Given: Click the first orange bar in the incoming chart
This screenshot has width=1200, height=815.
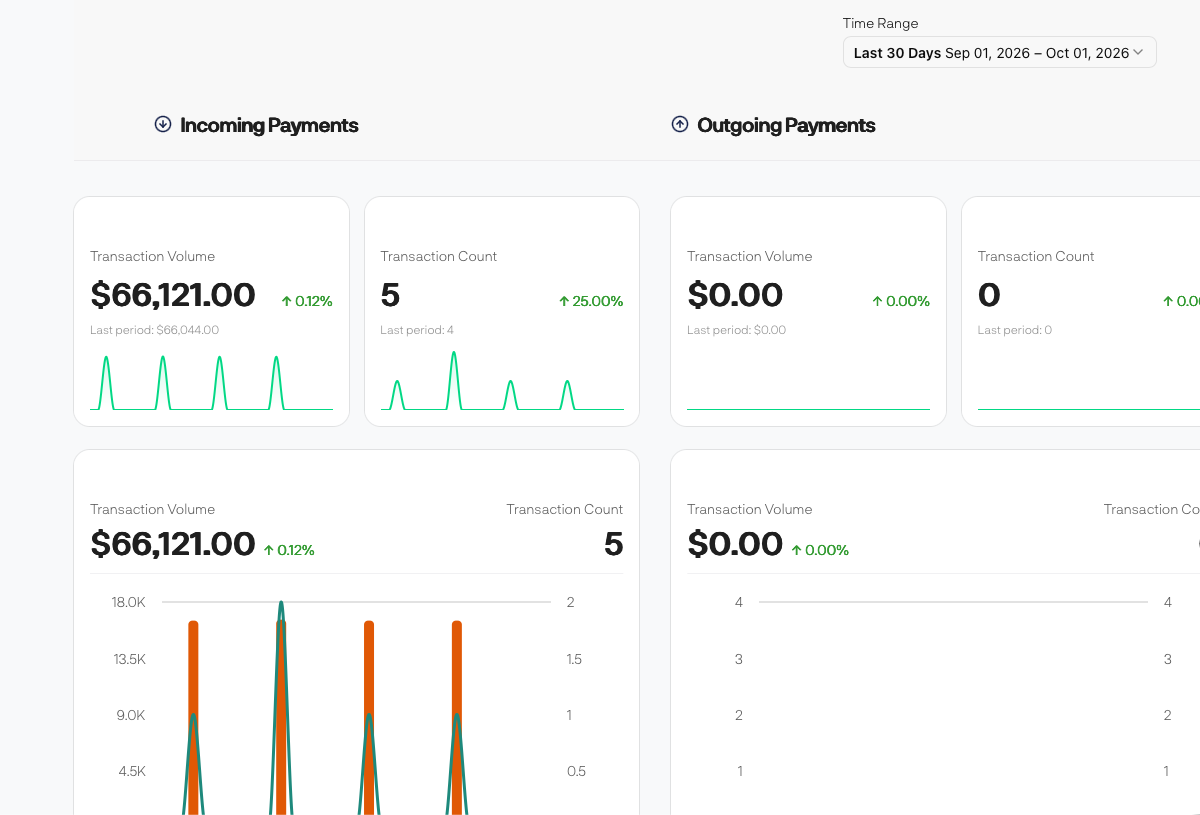Looking at the screenshot, I should 193,717.
